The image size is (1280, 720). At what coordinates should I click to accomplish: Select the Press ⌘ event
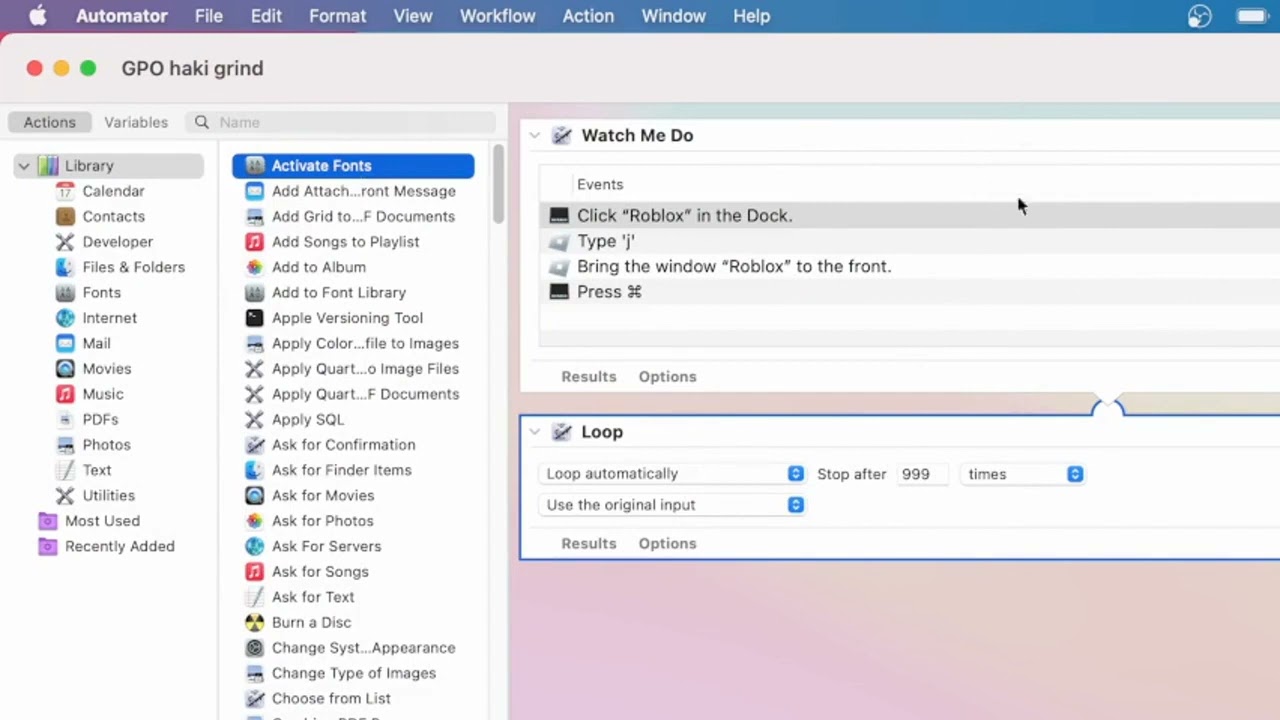coord(909,292)
